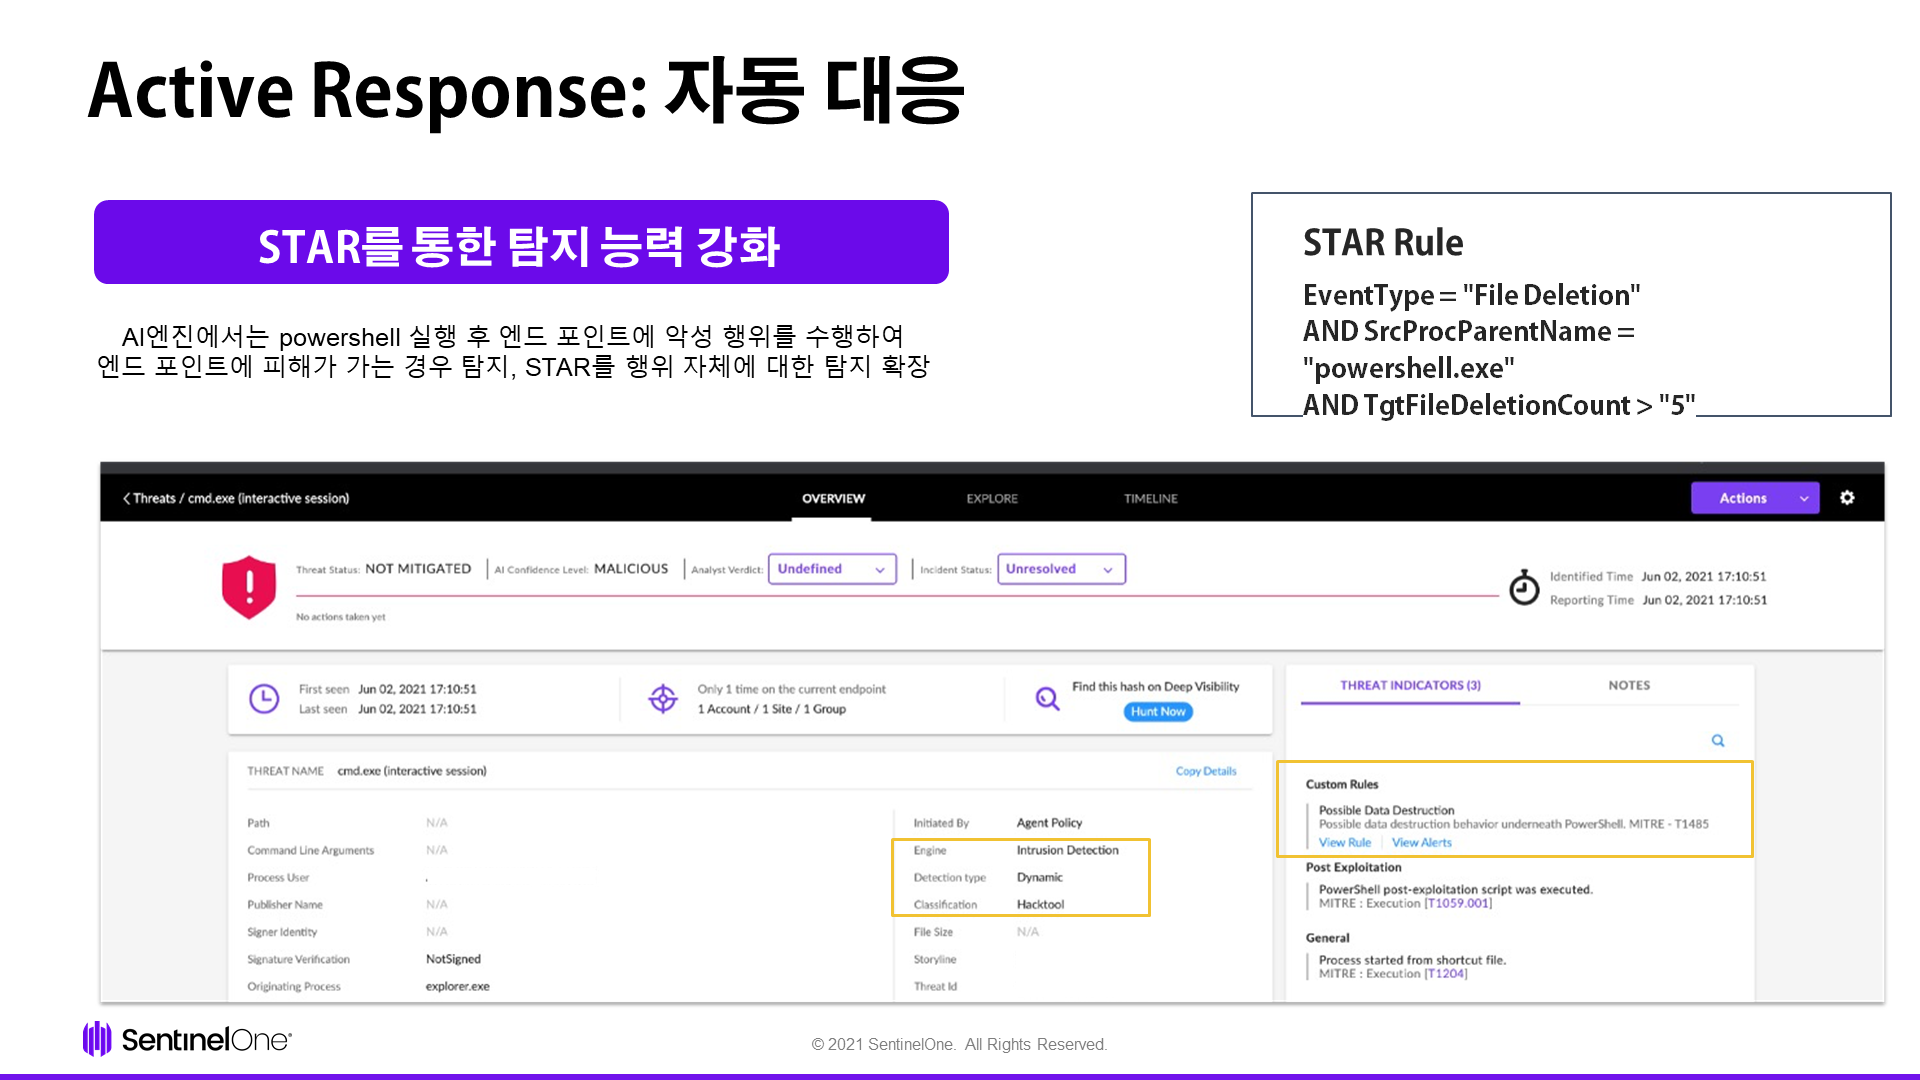Switch to the TIMELINE tab
Image resolution: width=1920 pixels, height=1080 pixels.
tap(1150, 498)
